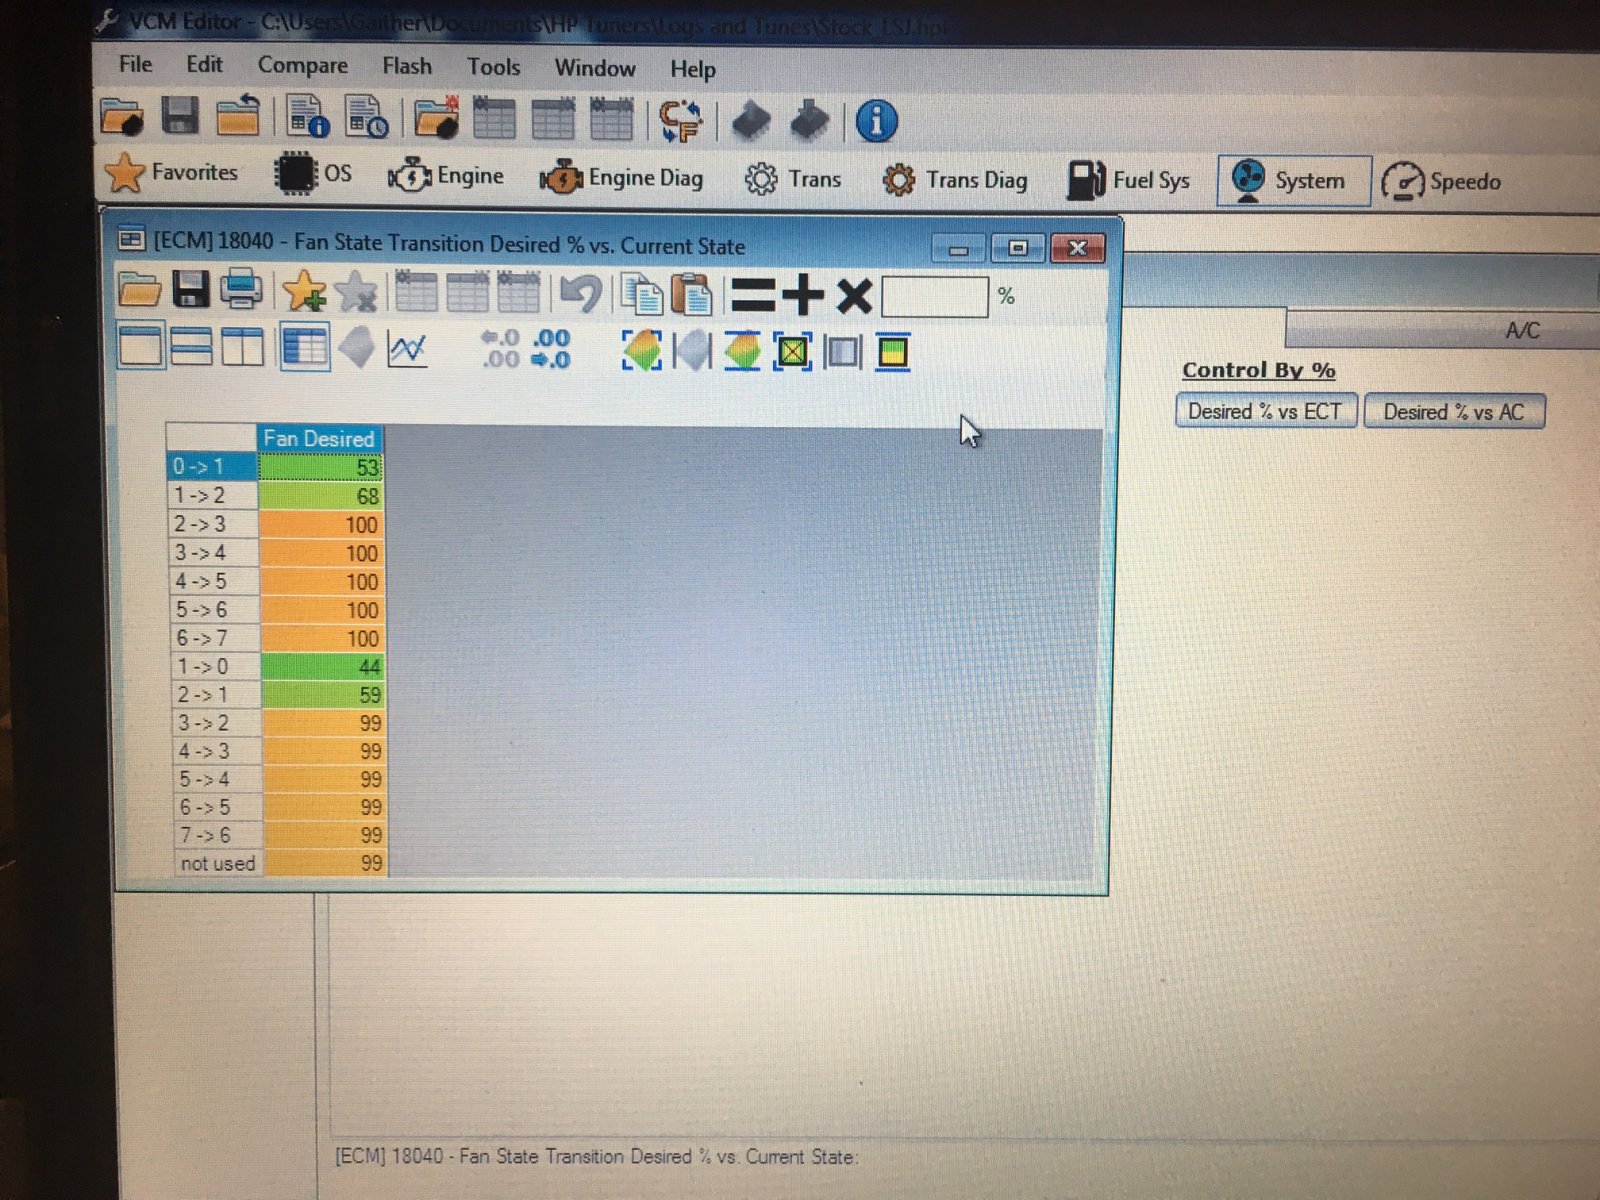Select the 1->0 cell value 44

[x=322, y=666]
